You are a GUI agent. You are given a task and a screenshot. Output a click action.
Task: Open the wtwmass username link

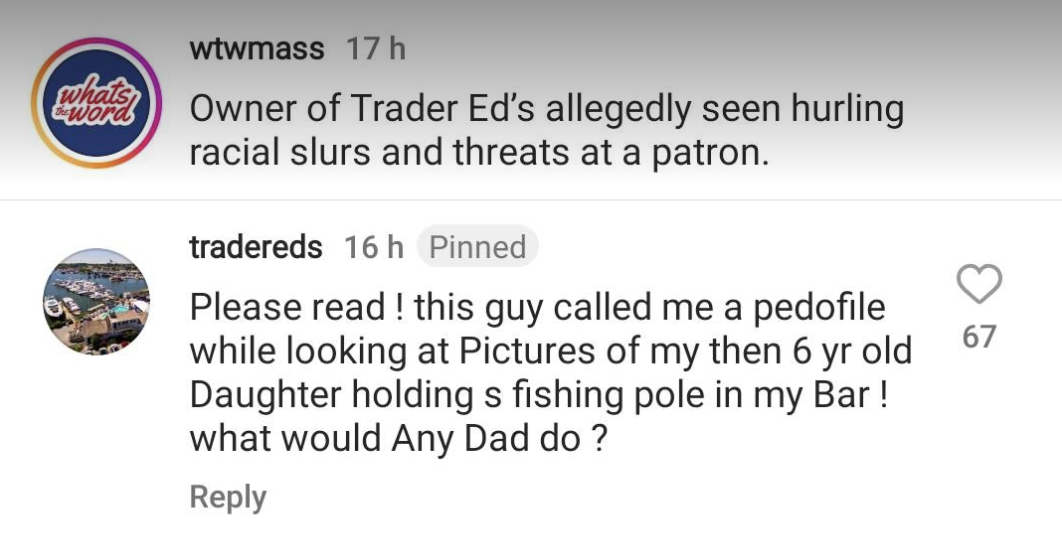tap(257, 49)
